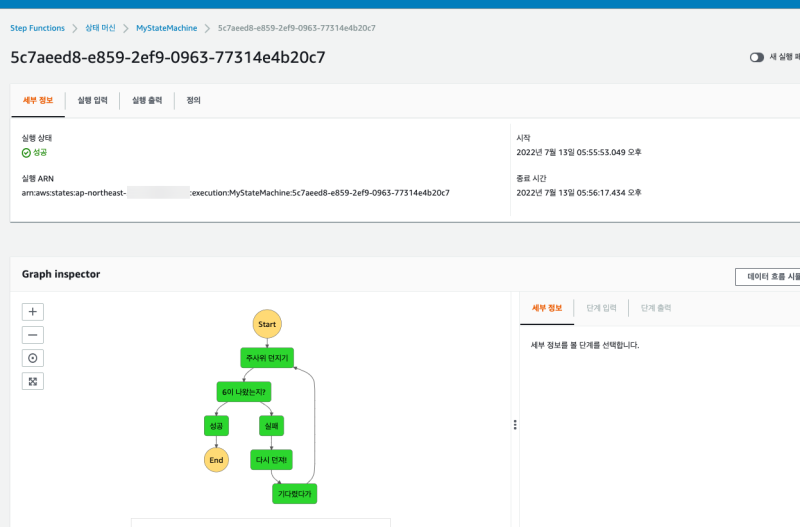Image resolution: width=800 pixels, height=527 pixels.
Task: Open the 정의 tab
Action: [x=194, y=101]
